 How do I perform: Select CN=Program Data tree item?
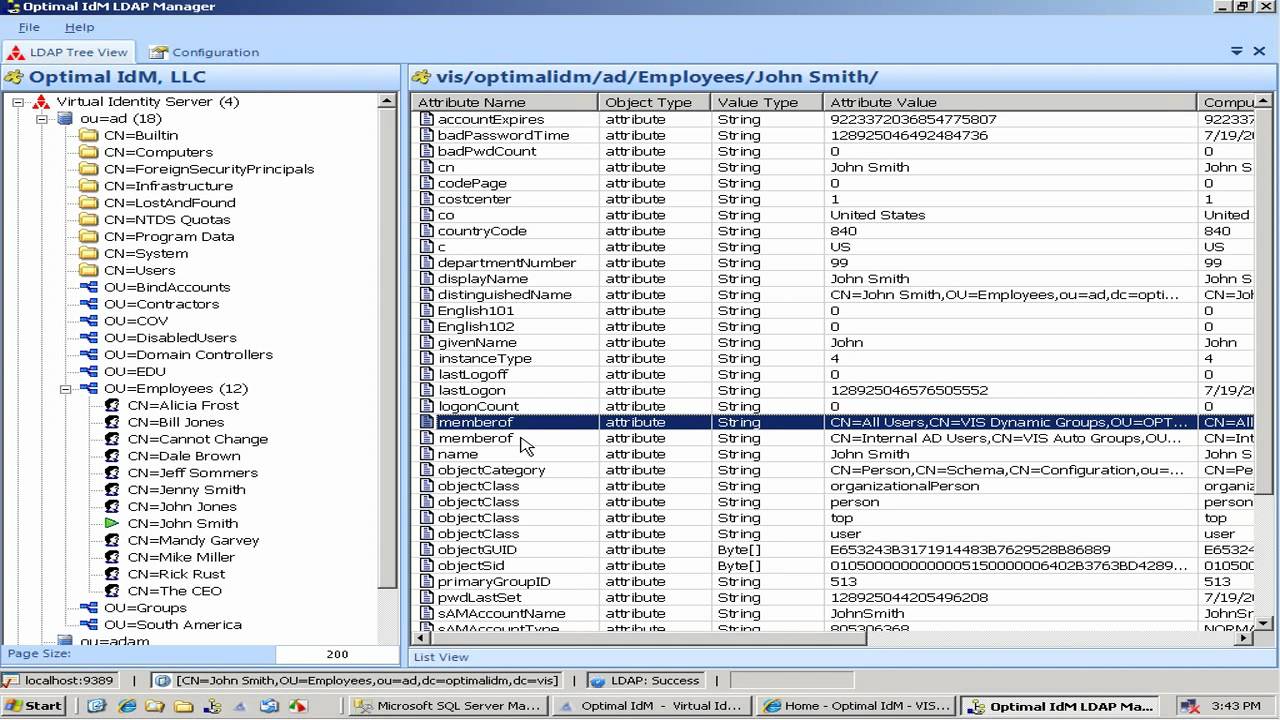(169, 238)
